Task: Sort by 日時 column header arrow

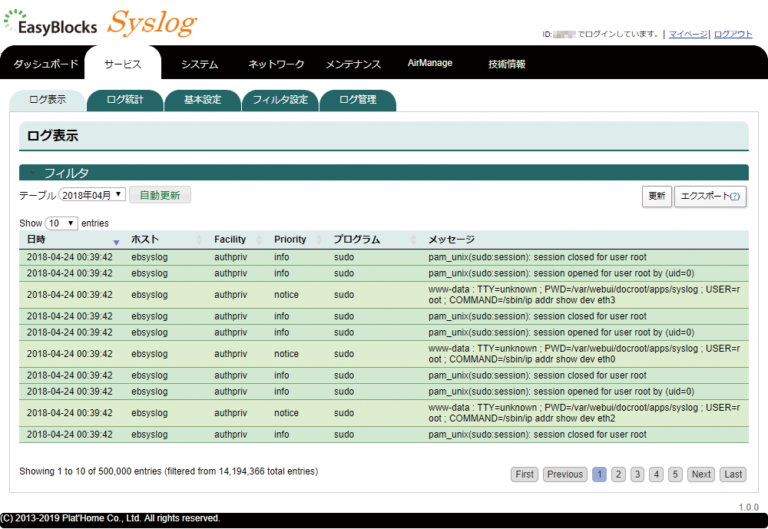Action: pyautogui.click(x=116, y=241)
